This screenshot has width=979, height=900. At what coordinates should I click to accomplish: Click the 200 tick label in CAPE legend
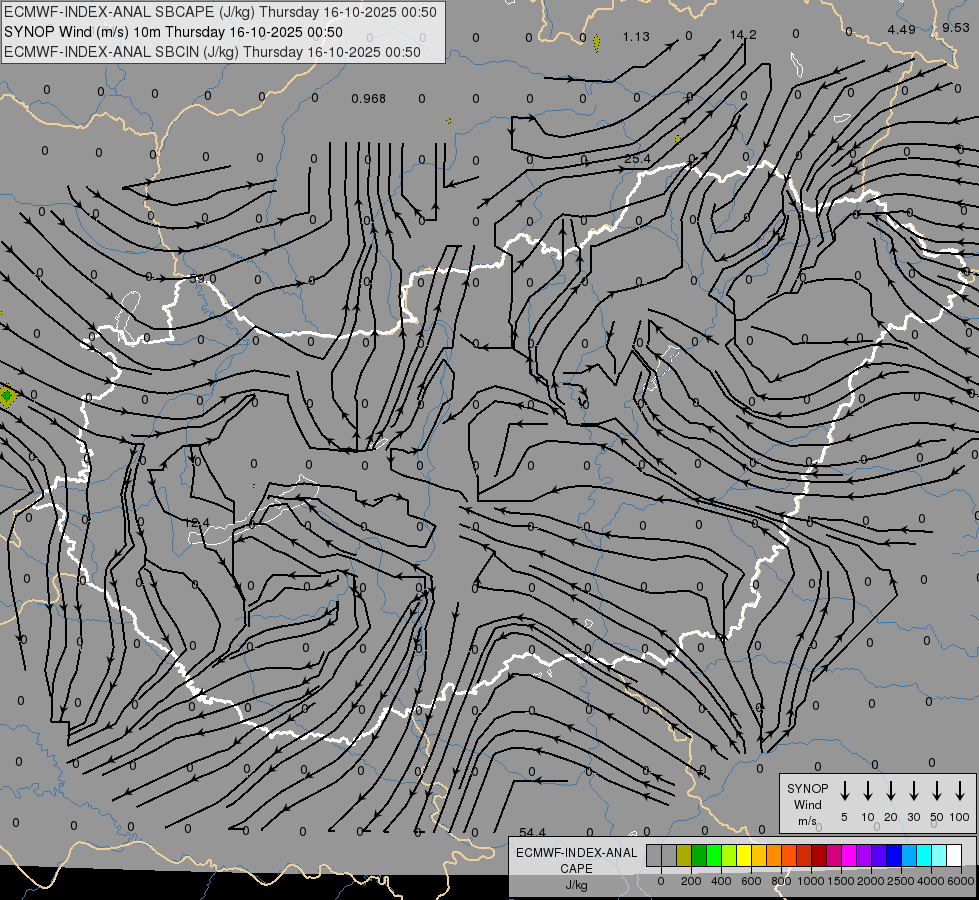click(691, 881)
